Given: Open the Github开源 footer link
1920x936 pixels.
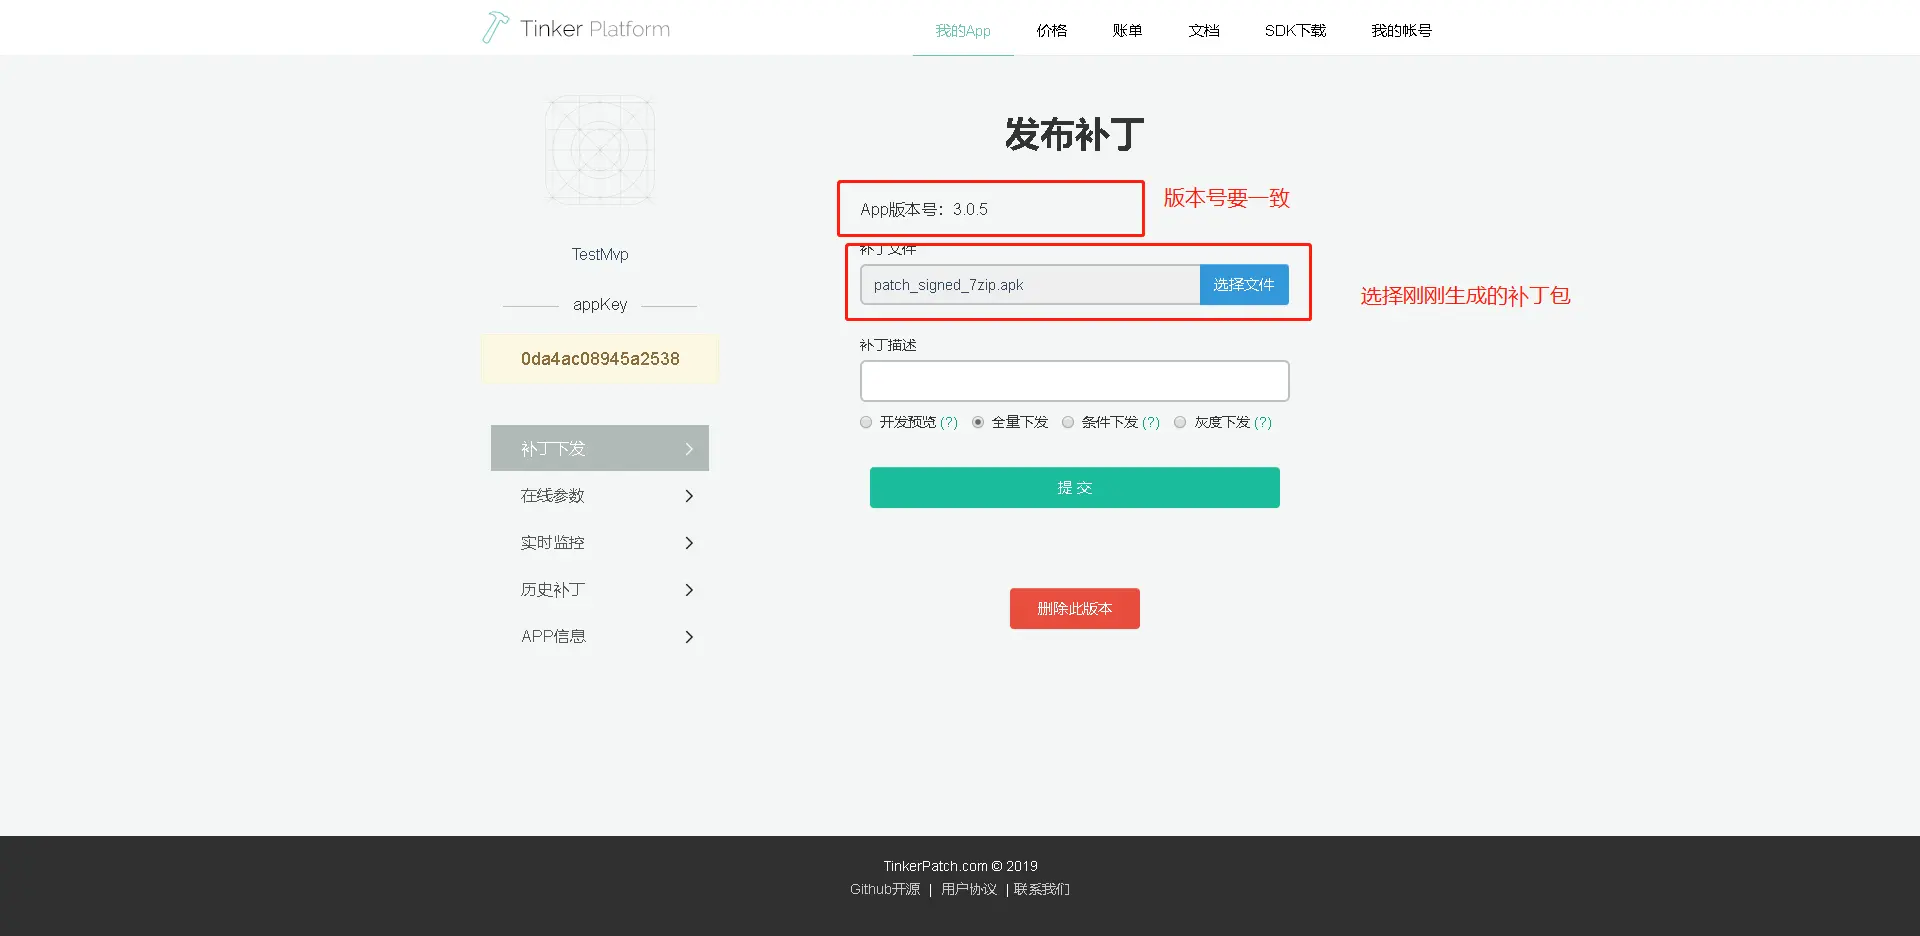Looking at the screenshot, I should (885, 889).
